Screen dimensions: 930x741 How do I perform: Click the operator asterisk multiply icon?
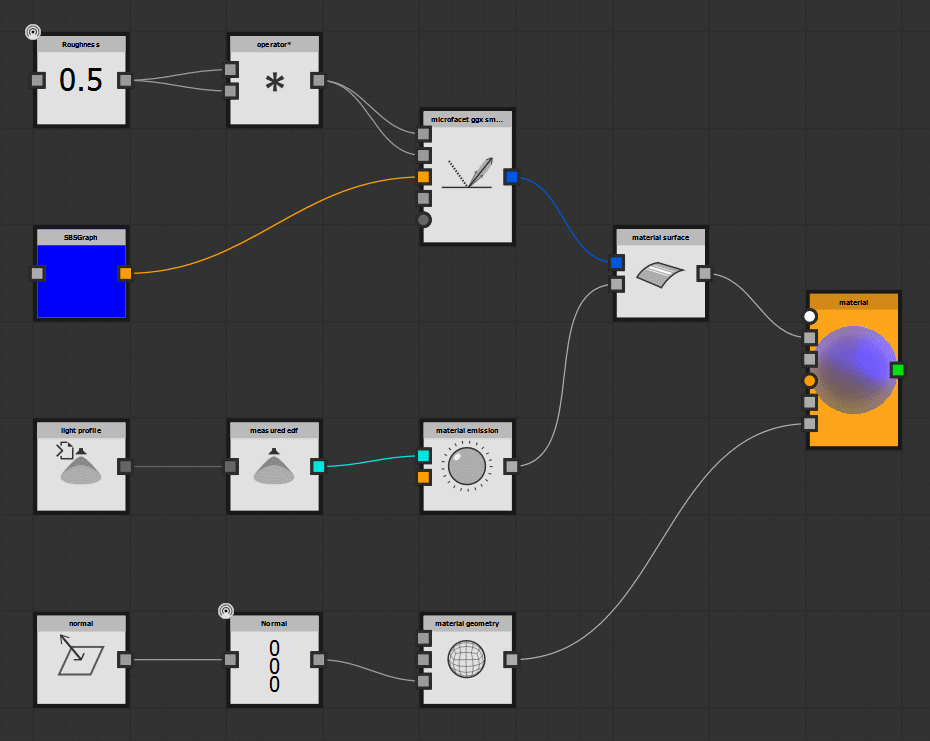click(273, 80)
